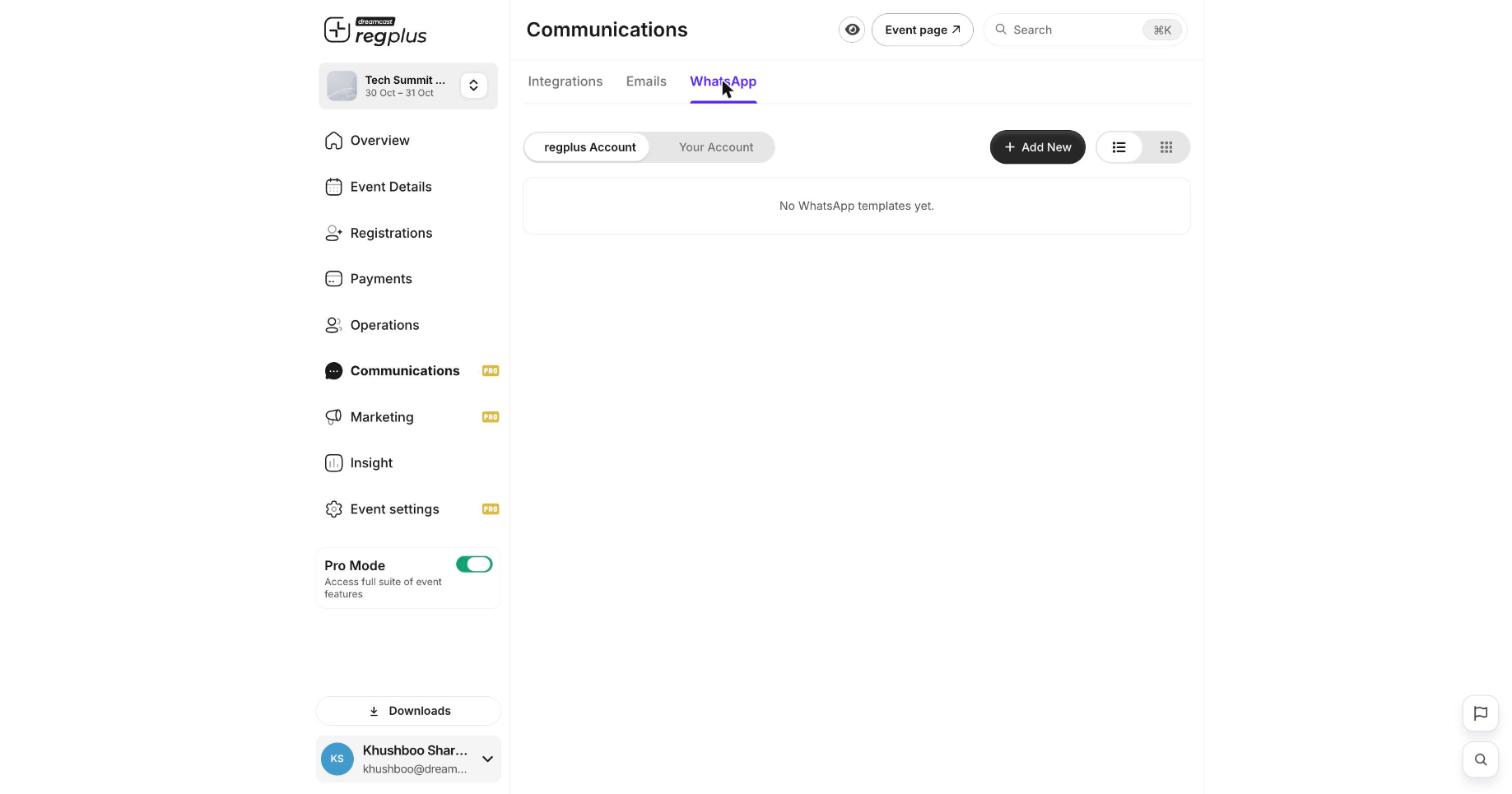1512x794 pixels.
Task: Select the regplus Account option
Action: [x=590, y=147]
